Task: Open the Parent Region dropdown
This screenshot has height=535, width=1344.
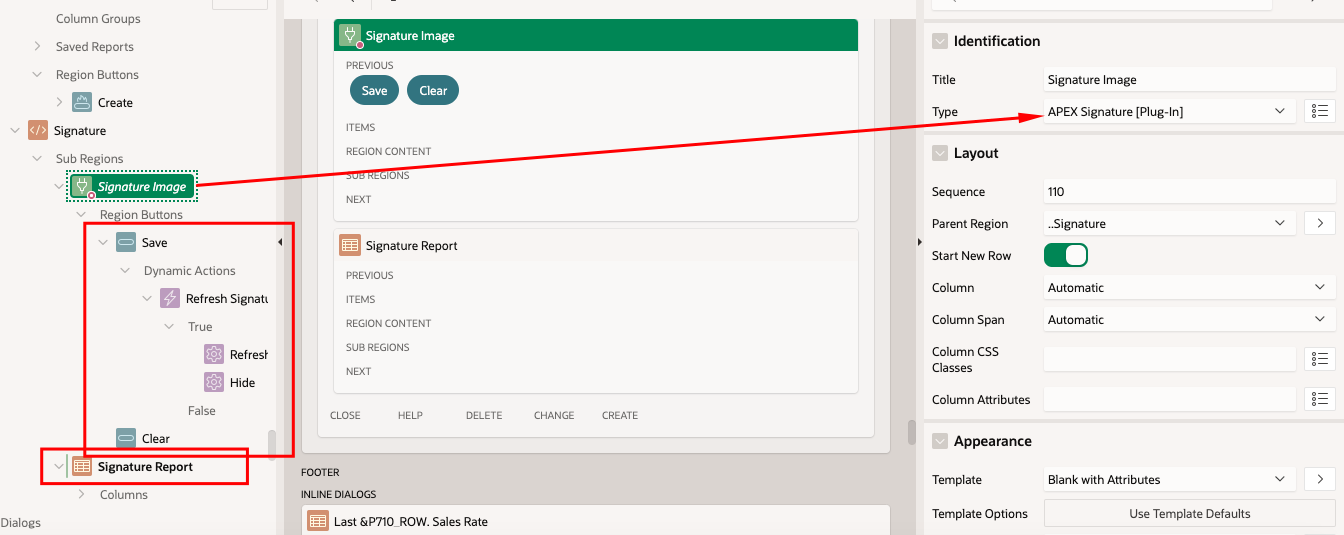Action: 1169,223
